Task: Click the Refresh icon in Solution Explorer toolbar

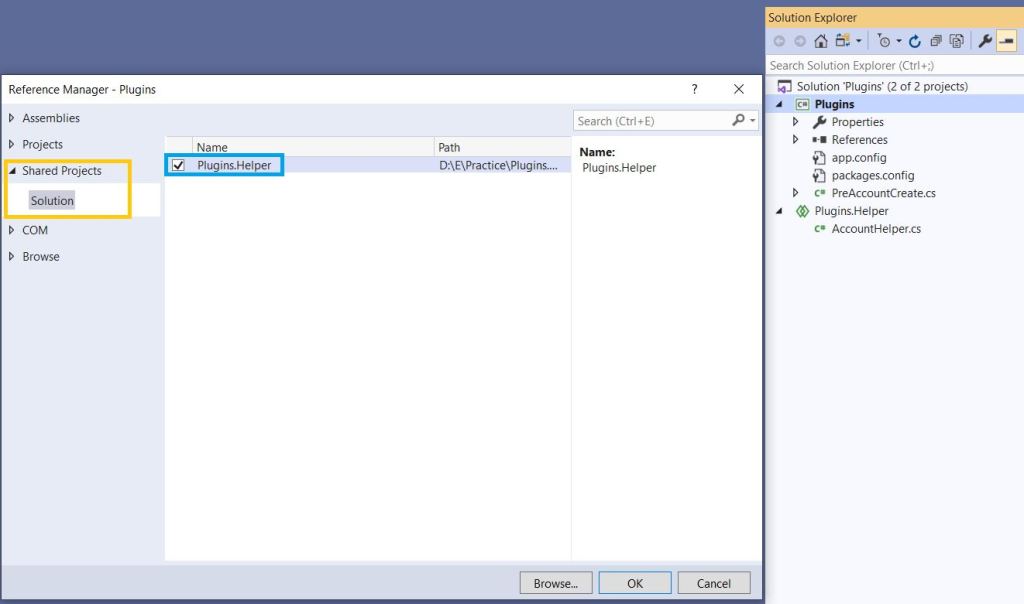Action: 914,41
